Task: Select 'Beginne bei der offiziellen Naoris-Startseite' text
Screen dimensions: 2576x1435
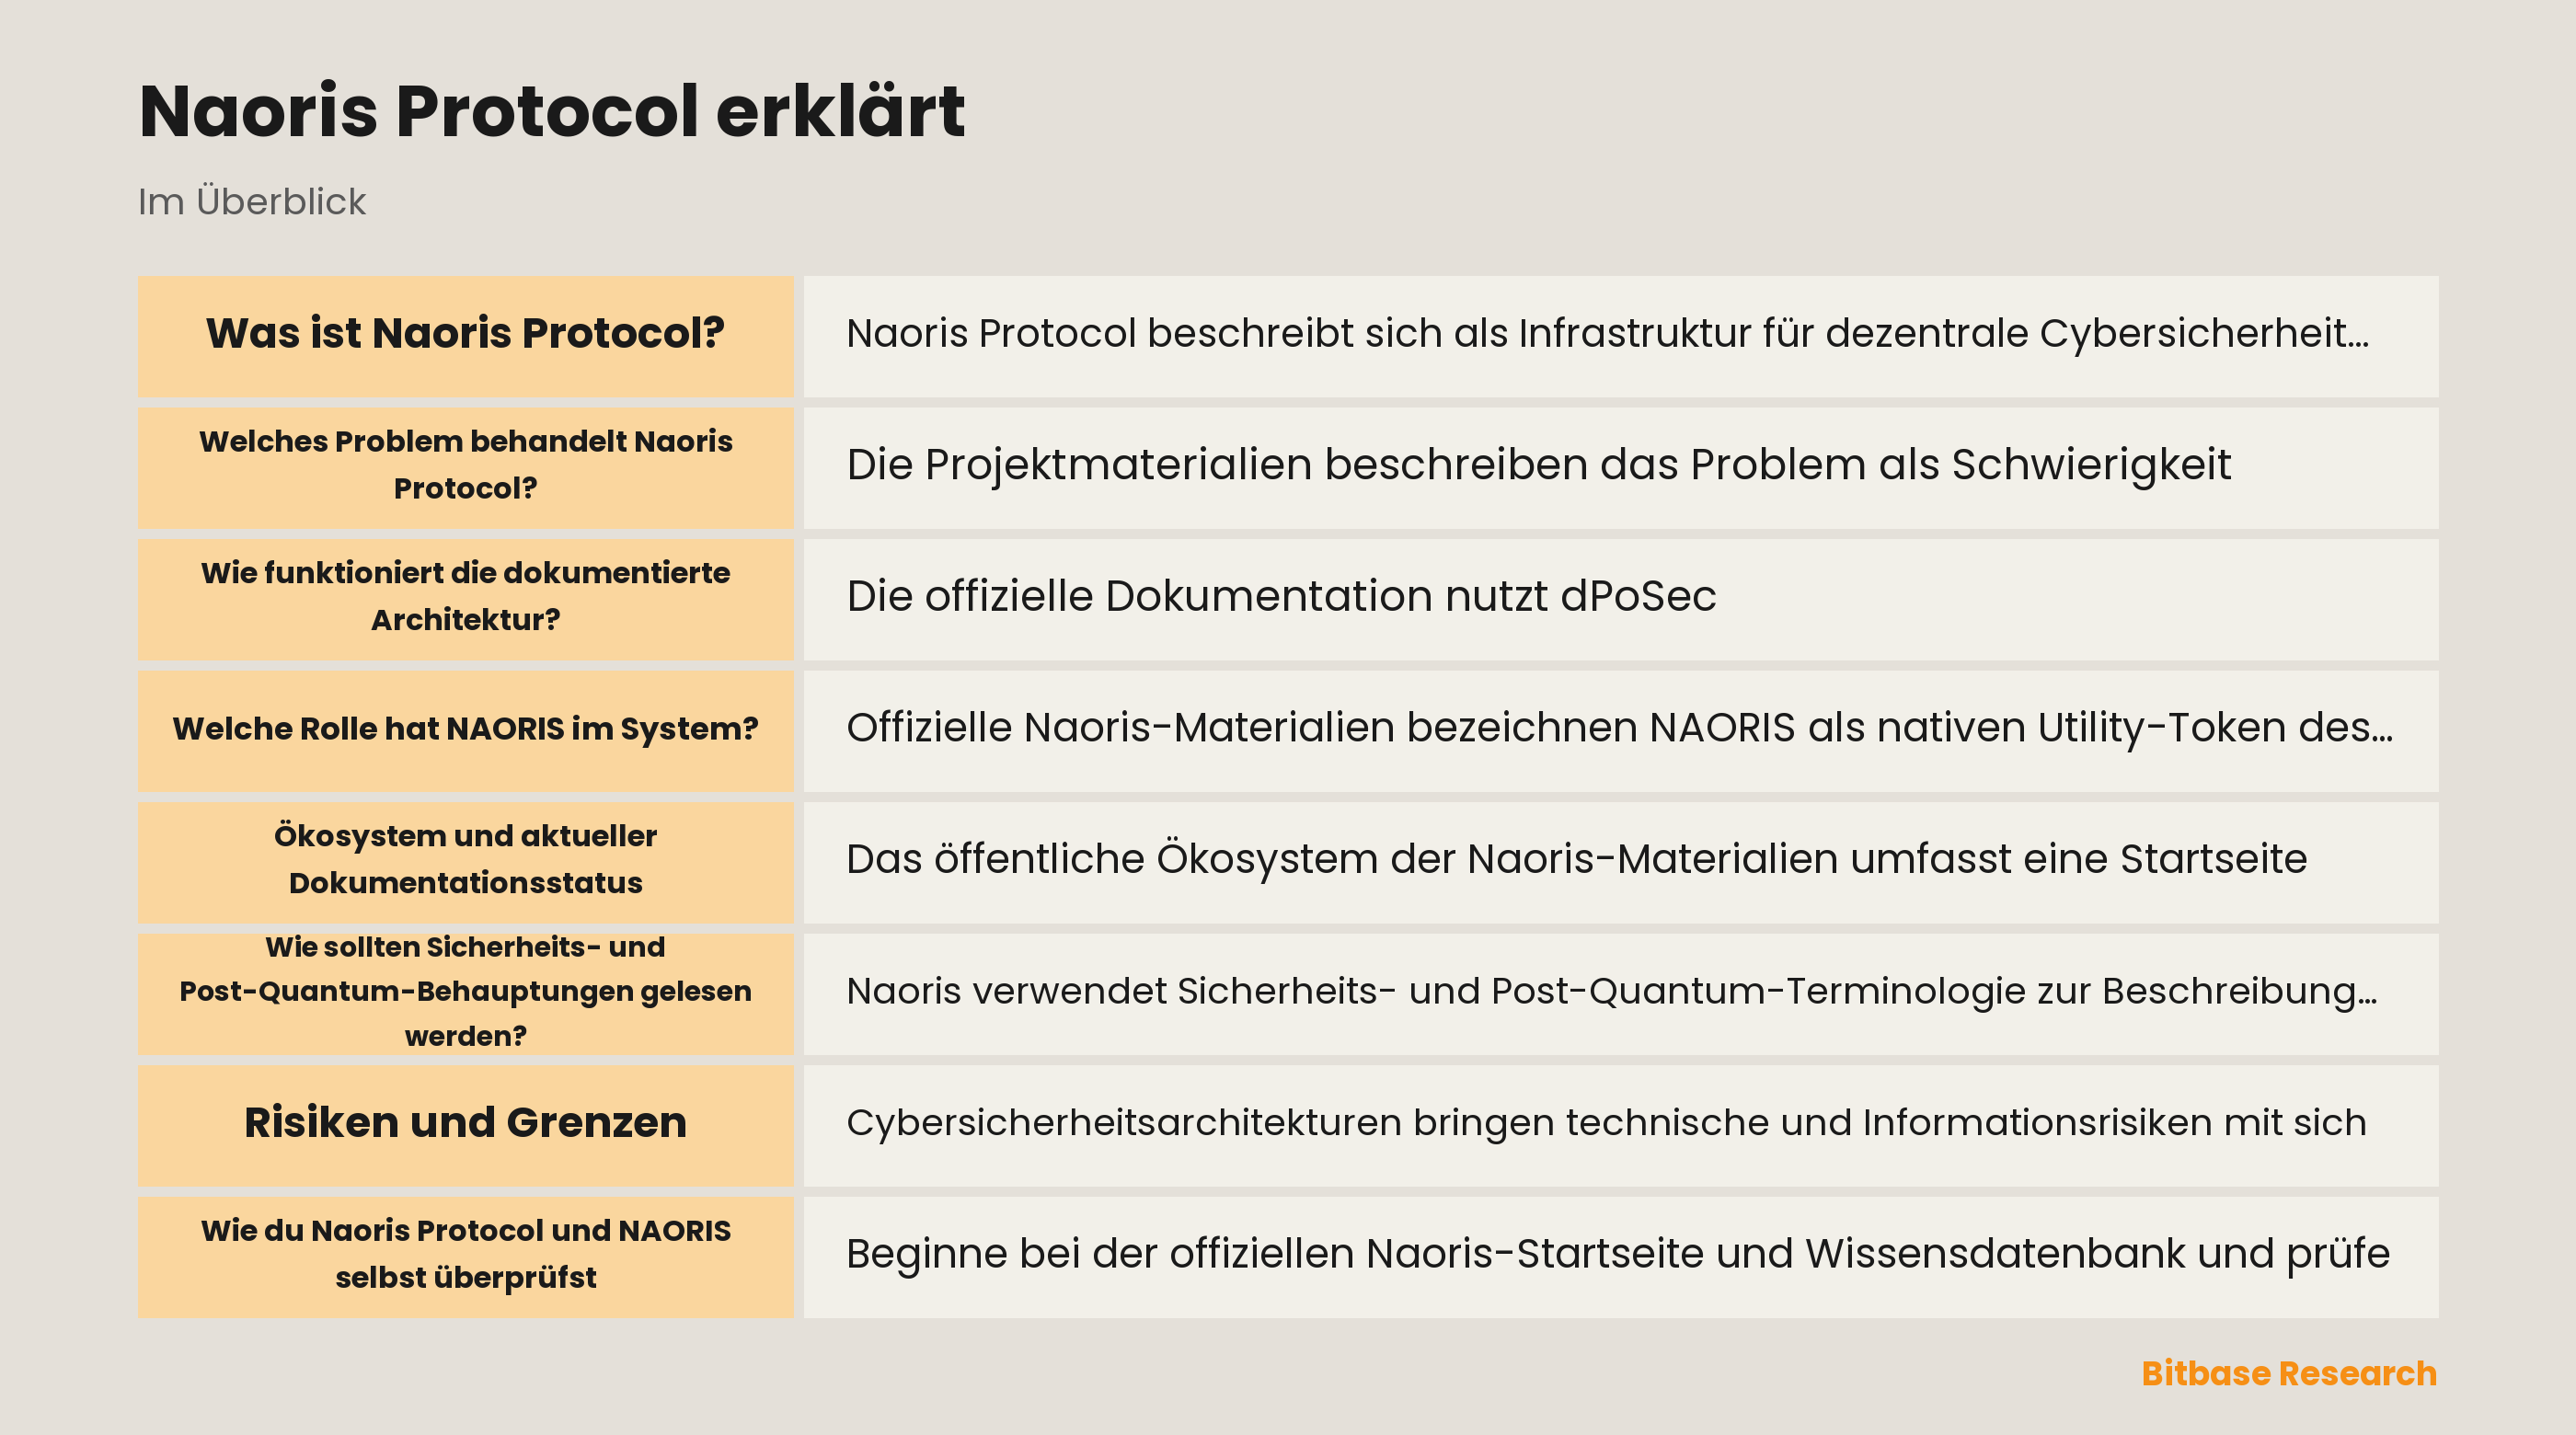Action: click(x=1275, y=1254)
